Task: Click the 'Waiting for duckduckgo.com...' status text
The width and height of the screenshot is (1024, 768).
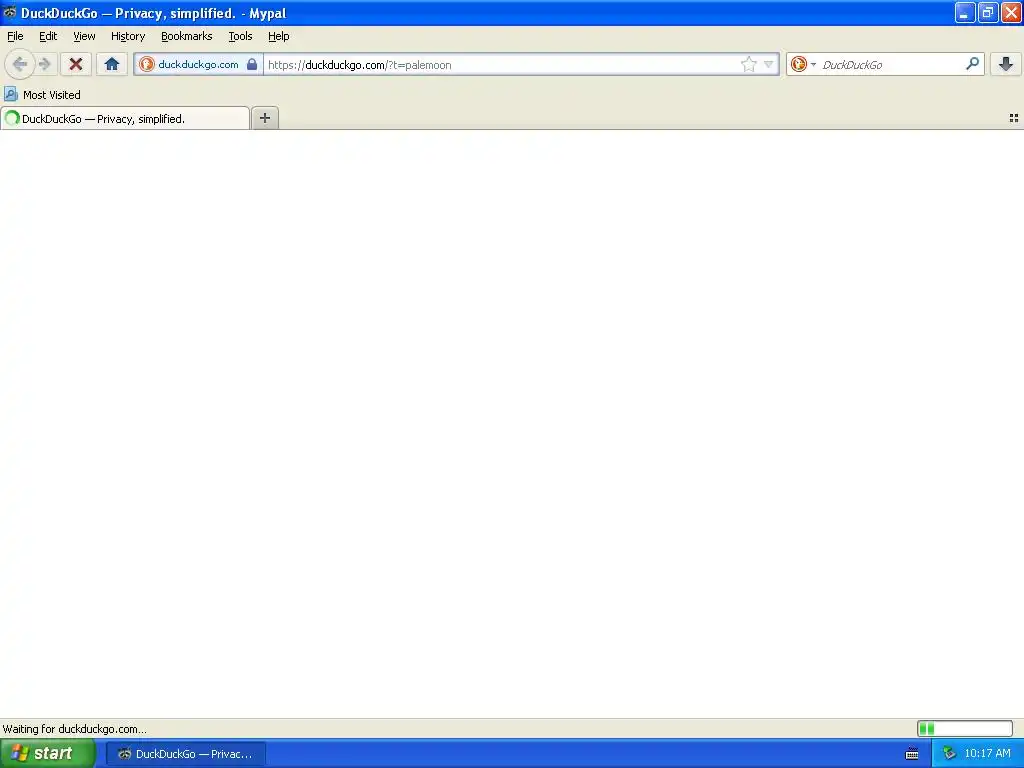Action: coord(74,729)
